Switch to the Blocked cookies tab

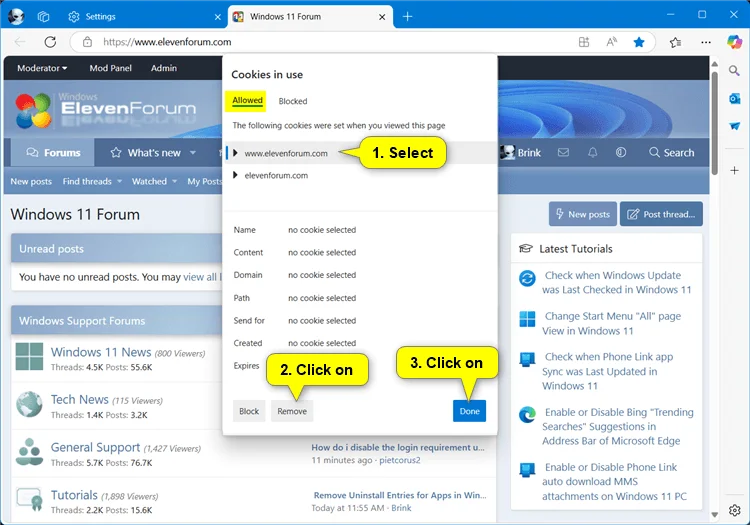point(293,101)
